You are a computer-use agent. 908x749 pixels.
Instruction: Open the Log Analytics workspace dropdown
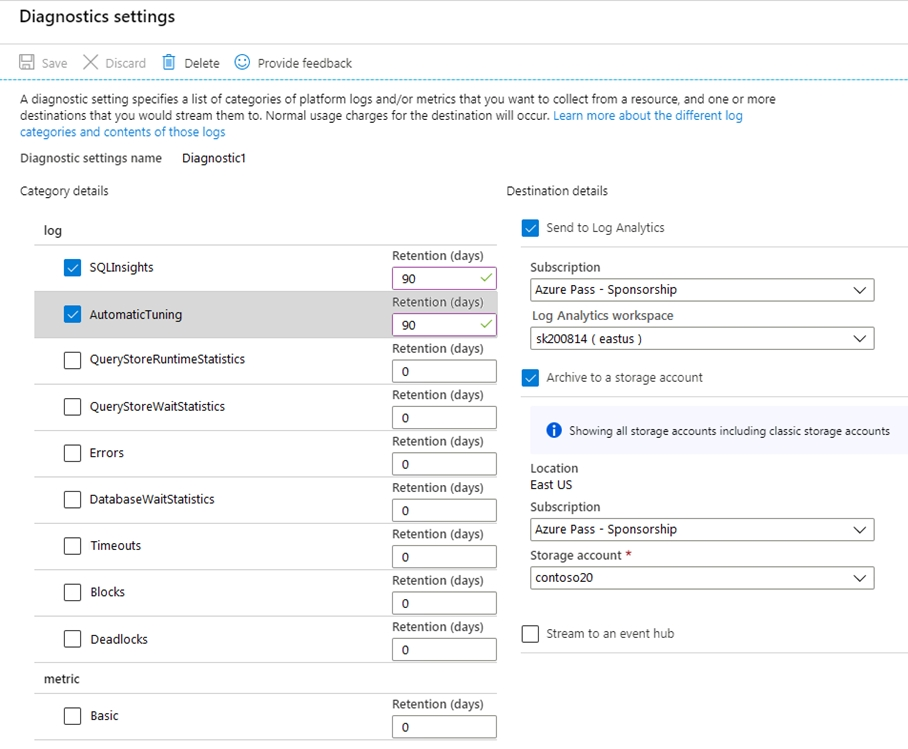[702, 339]
